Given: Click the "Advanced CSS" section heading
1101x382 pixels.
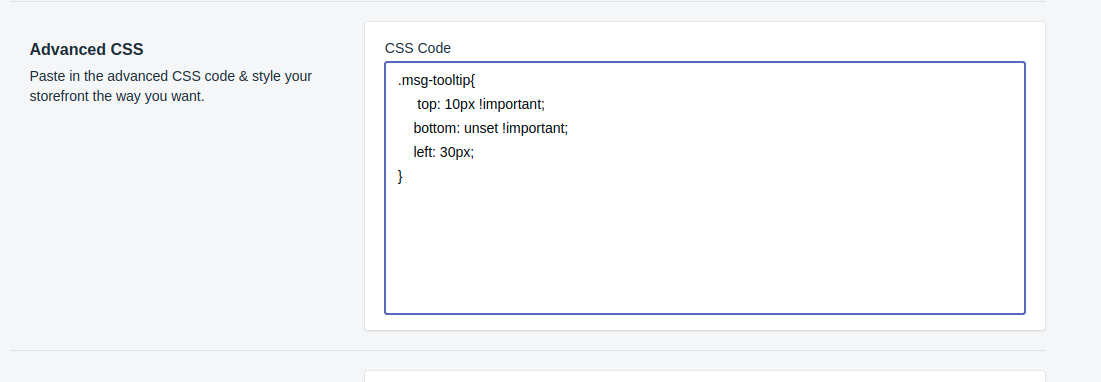Looking at the screenshot, I should (x=86, y=50).
